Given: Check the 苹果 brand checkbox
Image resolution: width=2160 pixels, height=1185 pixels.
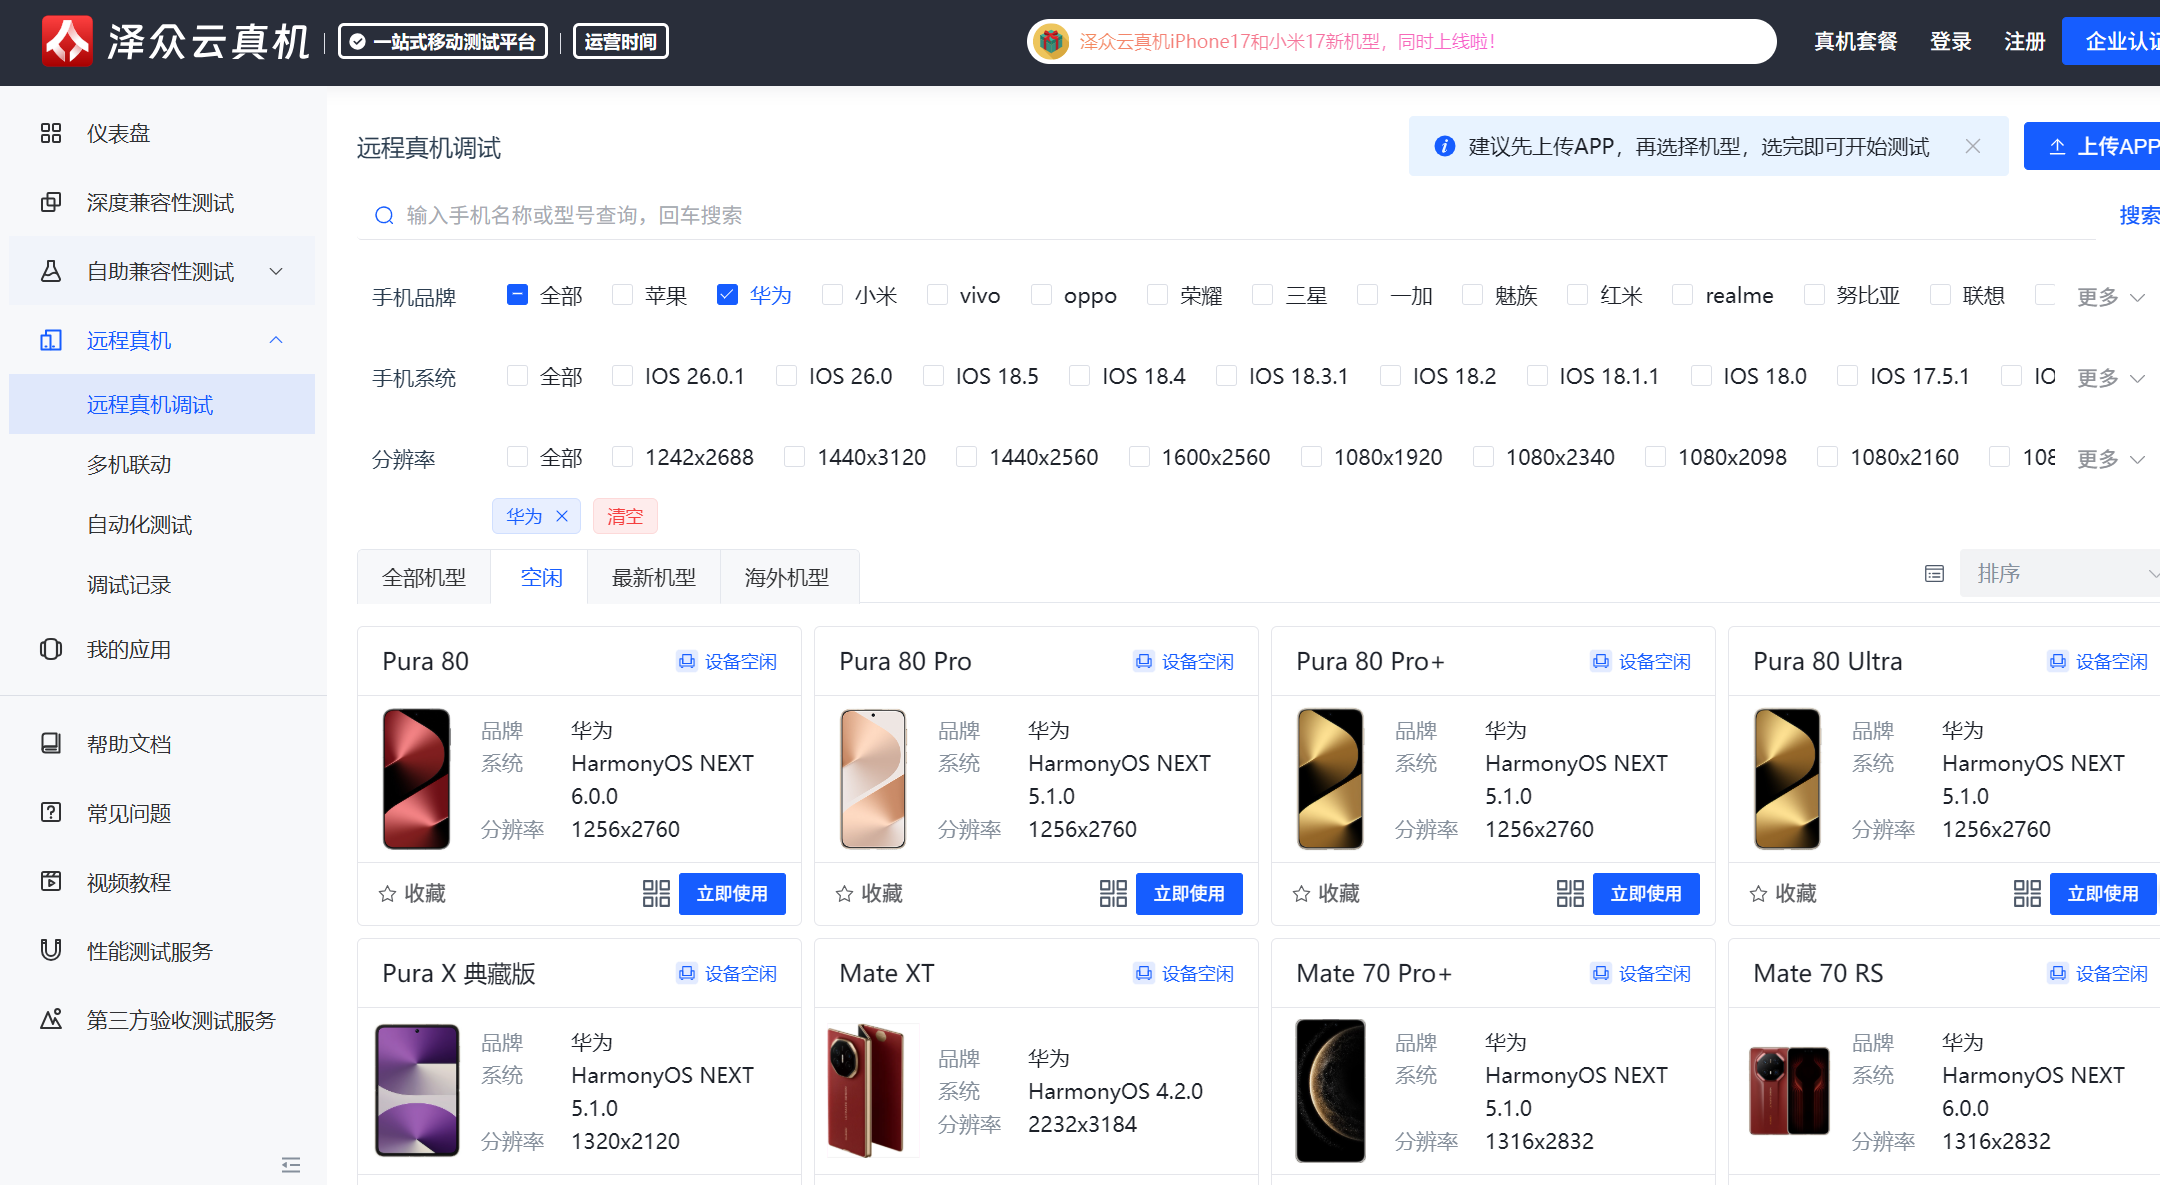Looking at the screenshot, I should pos(623,295).
